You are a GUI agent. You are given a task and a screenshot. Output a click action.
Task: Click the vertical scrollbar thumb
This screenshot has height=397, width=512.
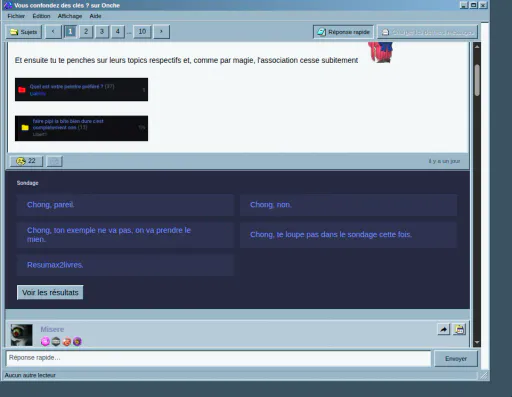(x=477, y=80)
